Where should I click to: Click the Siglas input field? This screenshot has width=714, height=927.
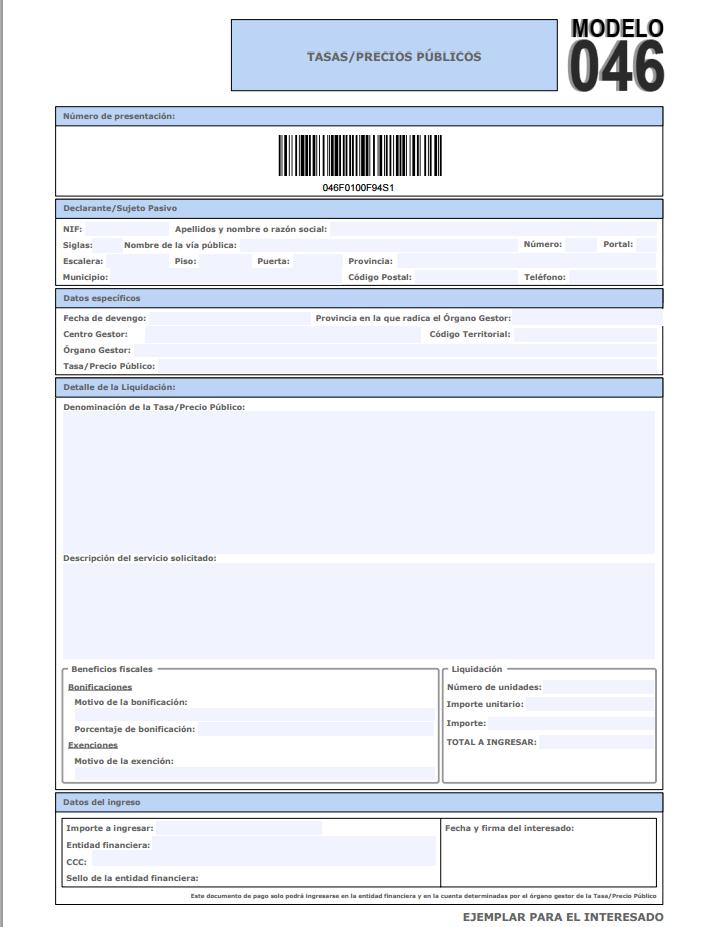click(107, 245)
